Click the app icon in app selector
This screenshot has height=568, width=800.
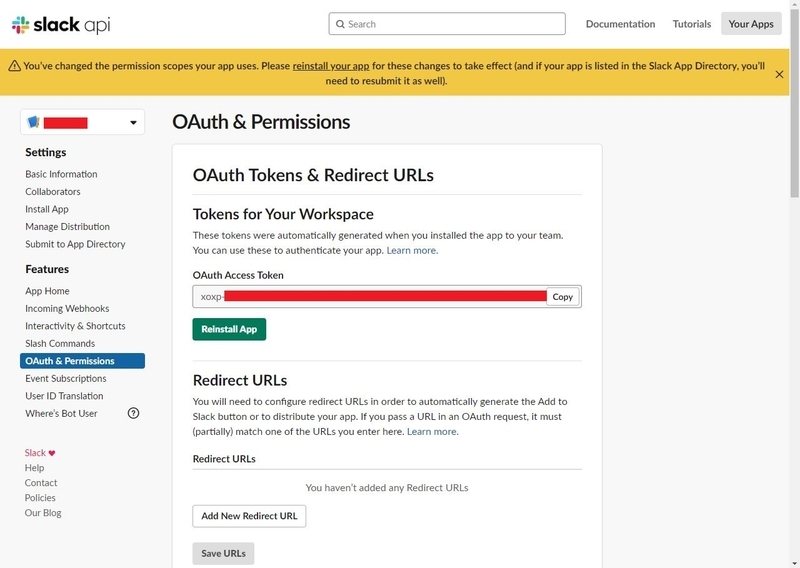pos(34,122)
